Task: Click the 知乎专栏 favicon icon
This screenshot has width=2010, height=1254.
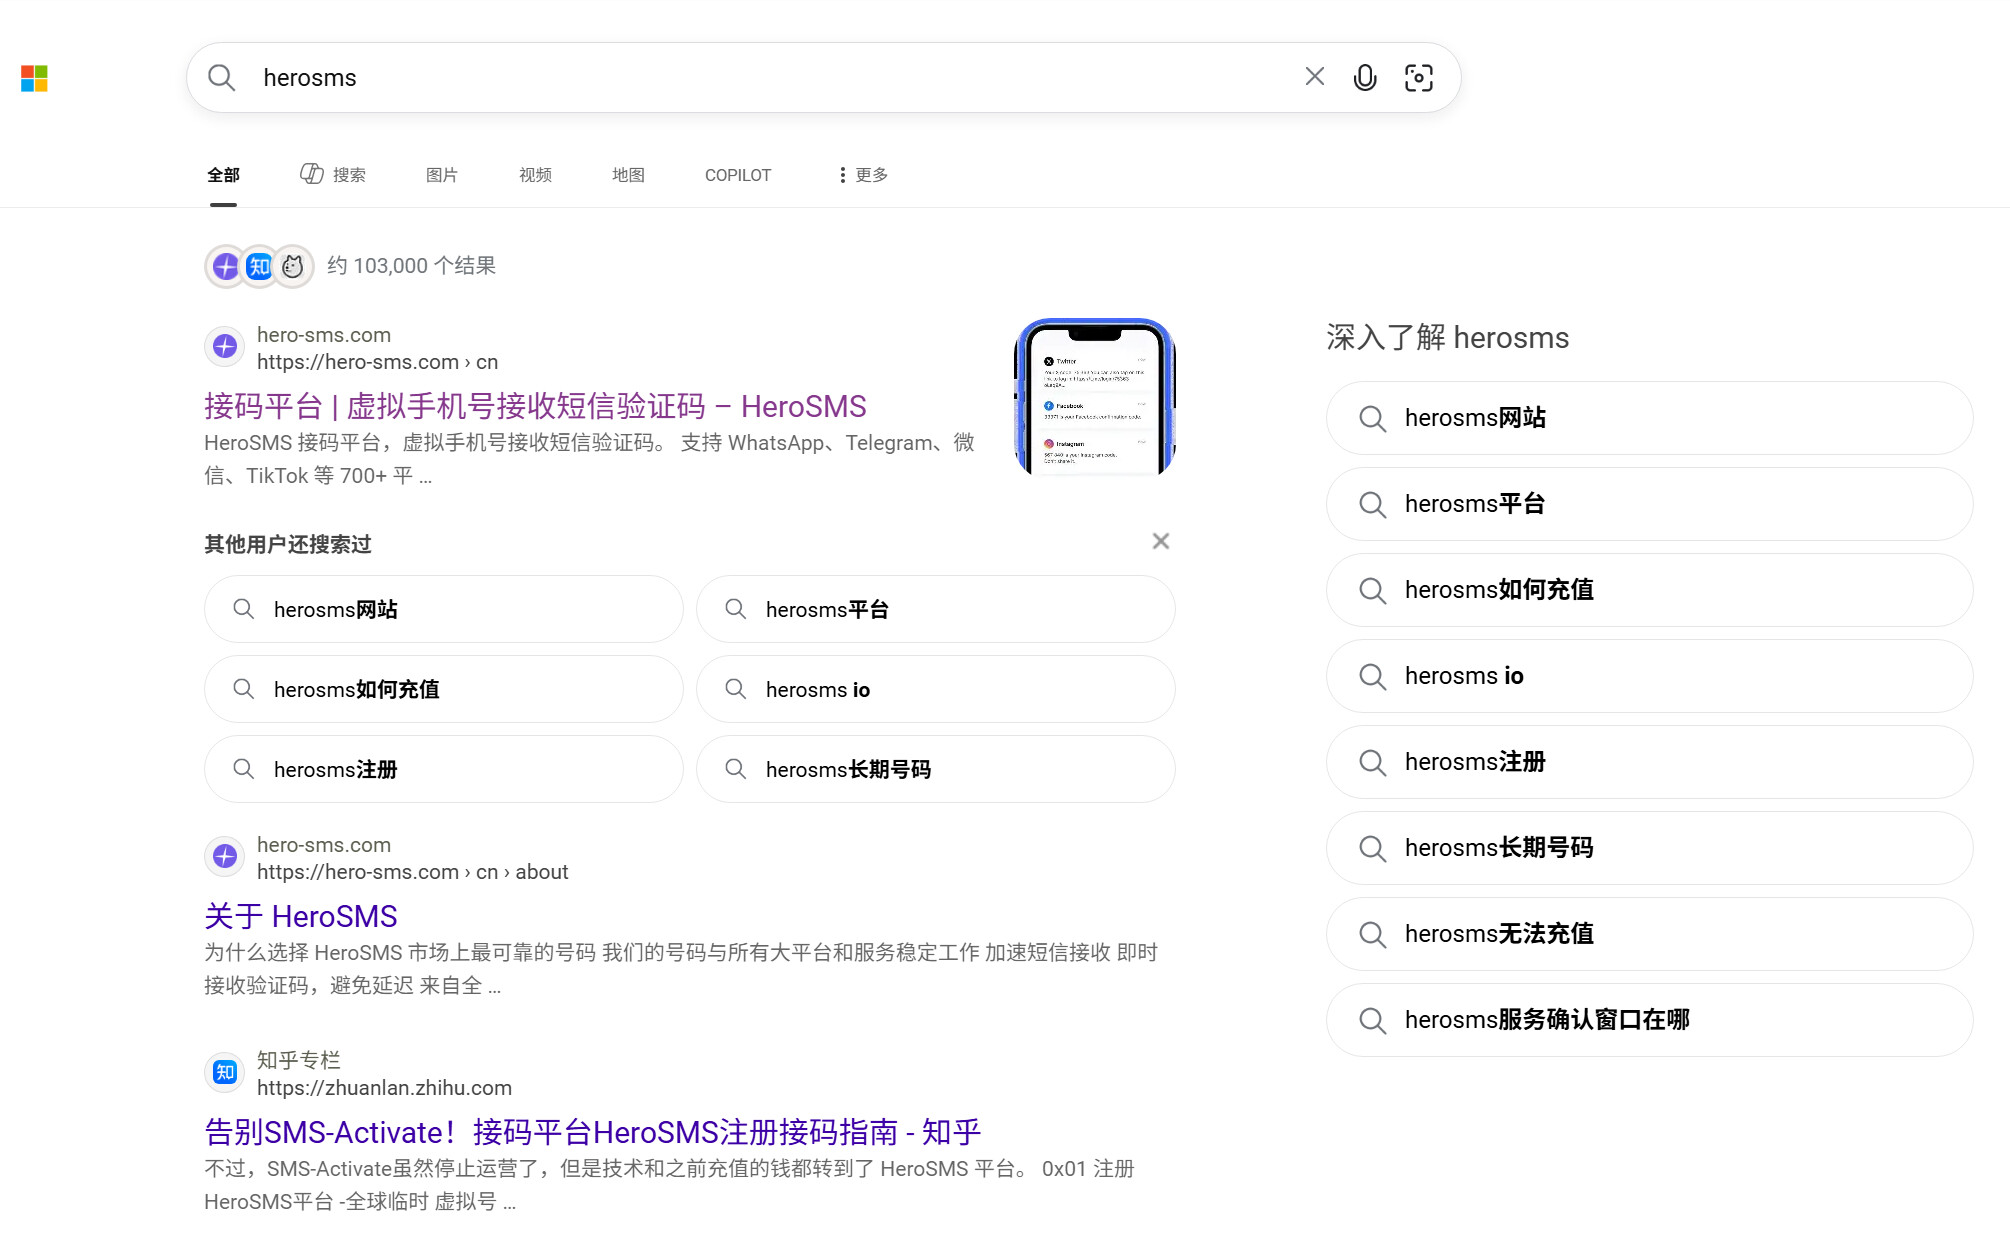Action: point(225,1073)
